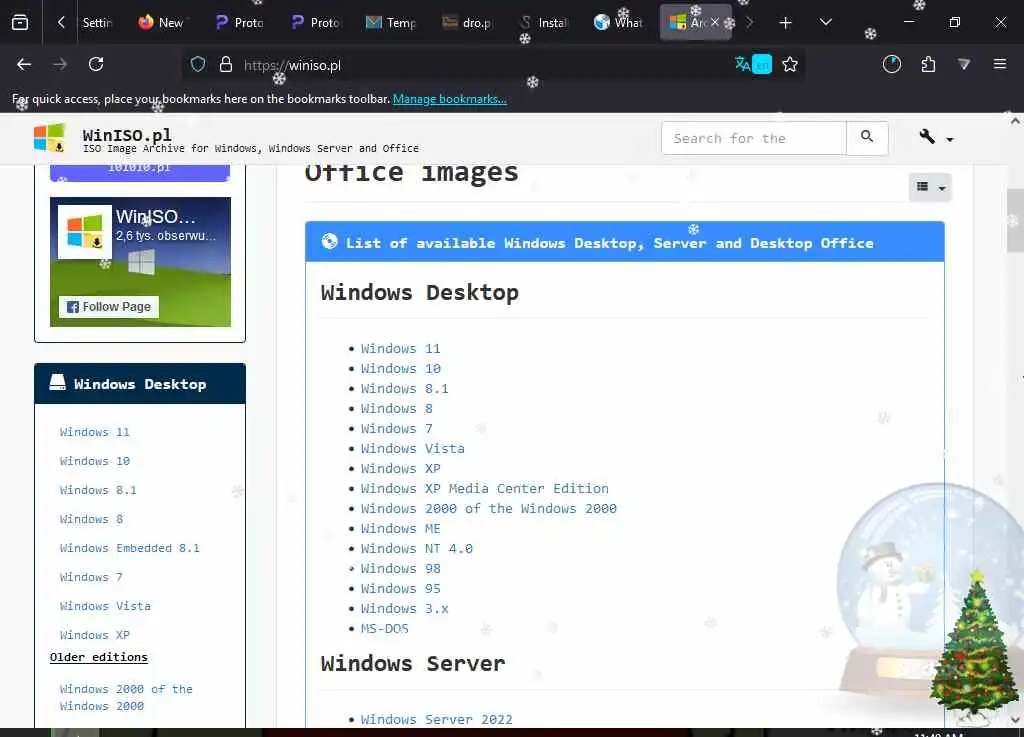Click the circular timer toolbar icon
The width and height of the screenshot is (1024, 737).
[x=891, y=65]
